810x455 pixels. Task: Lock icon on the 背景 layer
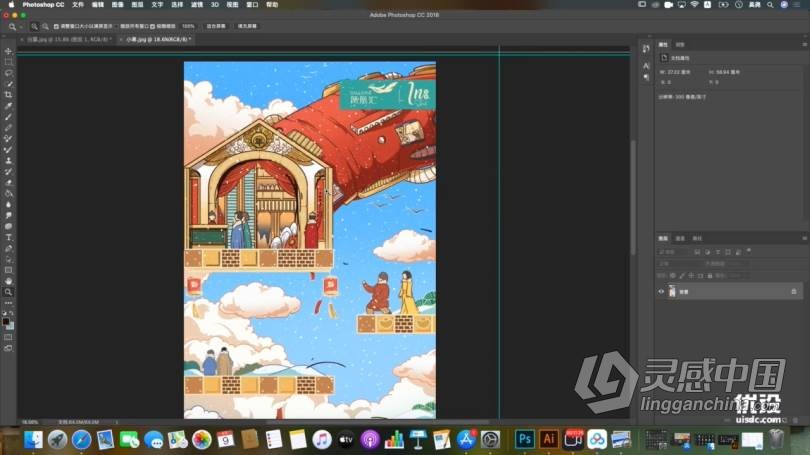coord(794,292)
